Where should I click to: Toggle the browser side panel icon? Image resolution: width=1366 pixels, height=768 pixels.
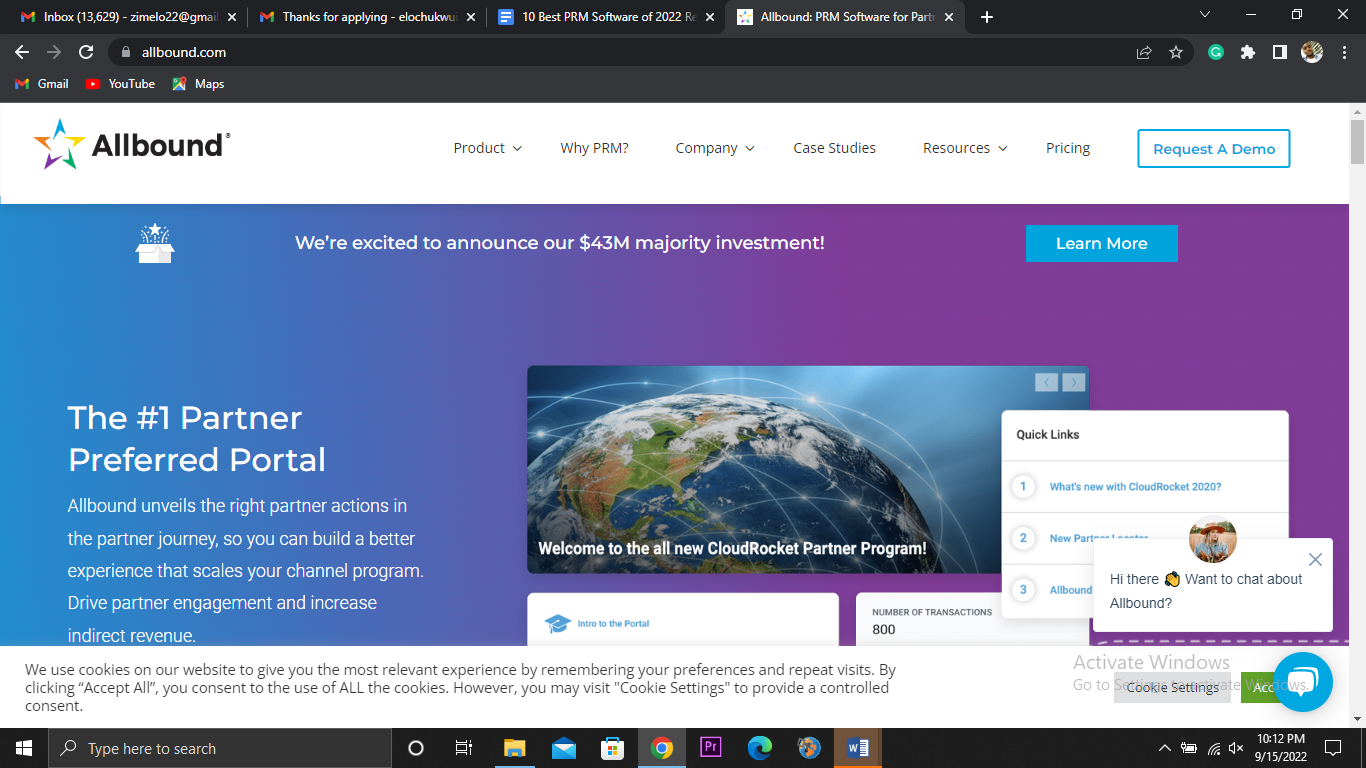tap(1279, 52)
